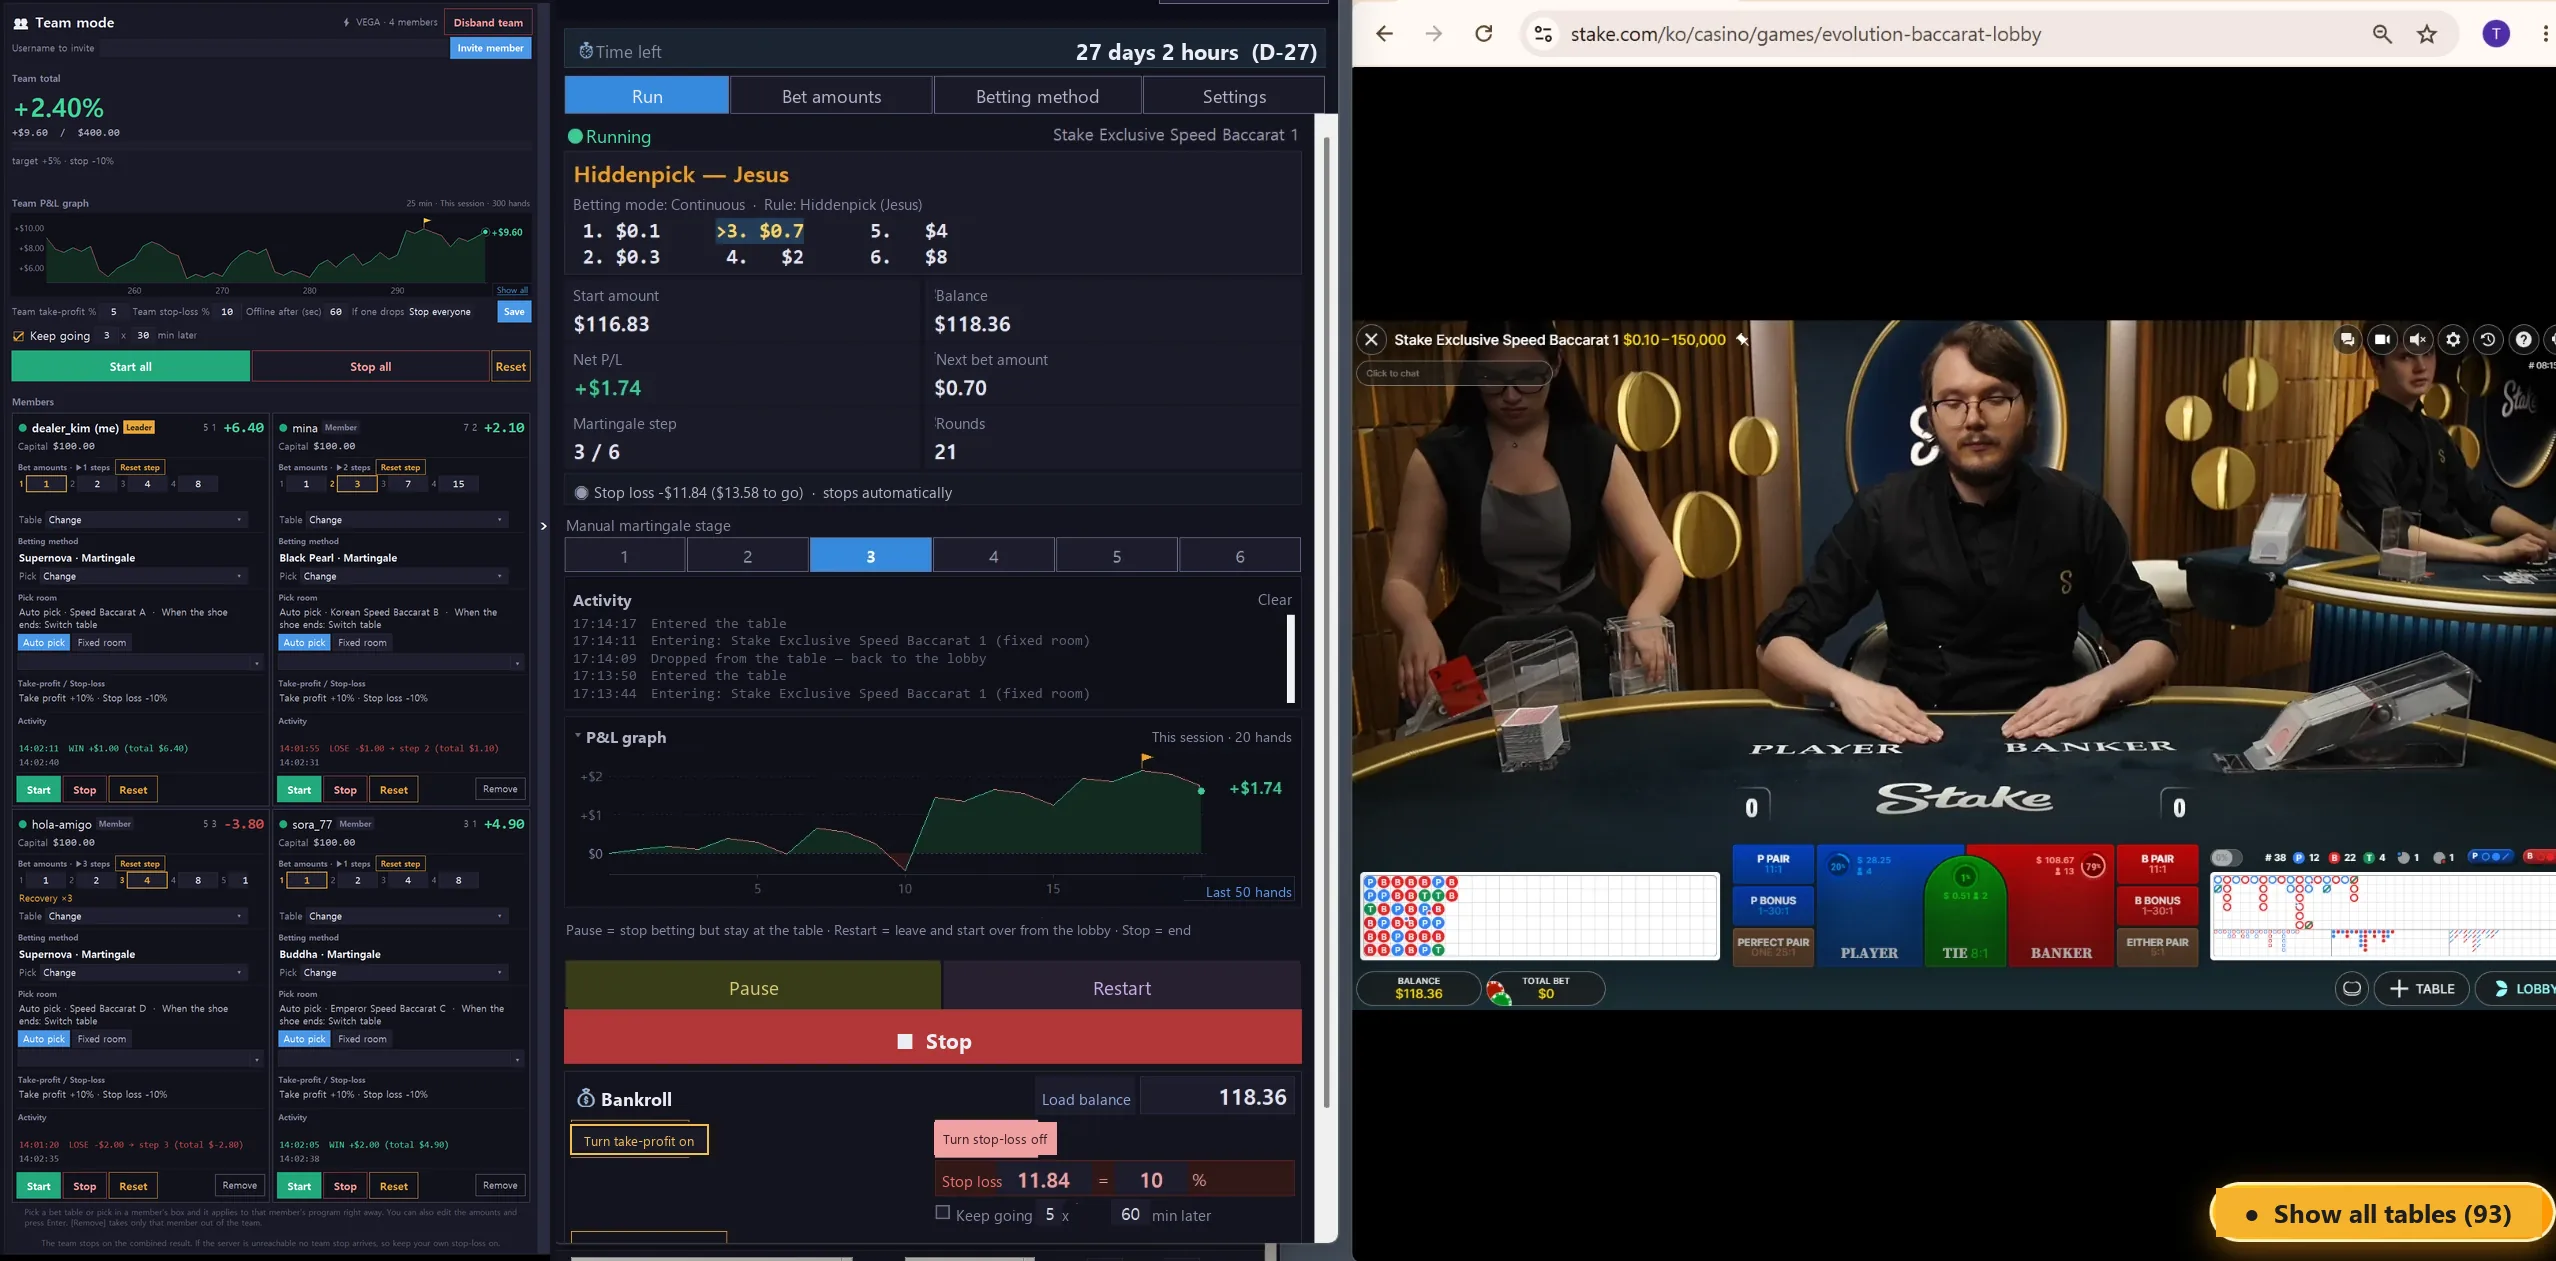Open the Settings tab
Viewport: 2556px width, 1261px height.
1234,96
